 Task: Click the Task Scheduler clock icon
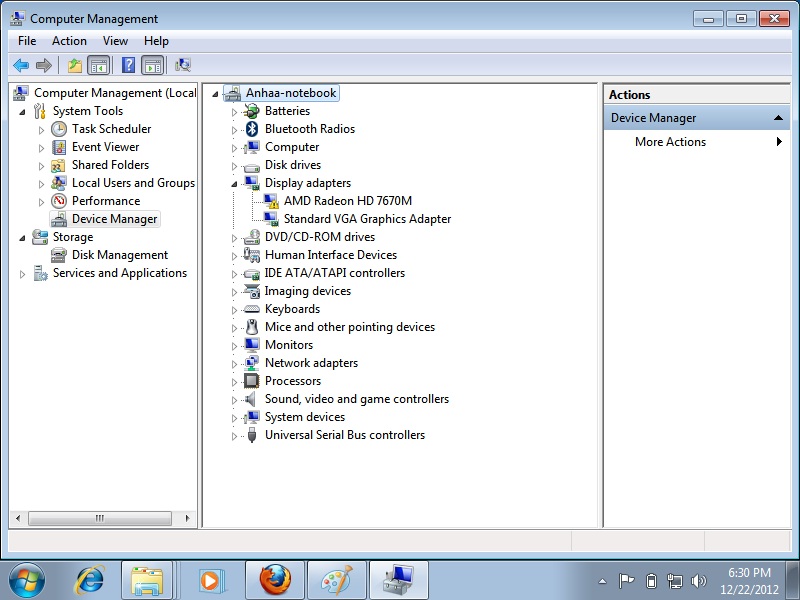[59, 129]
